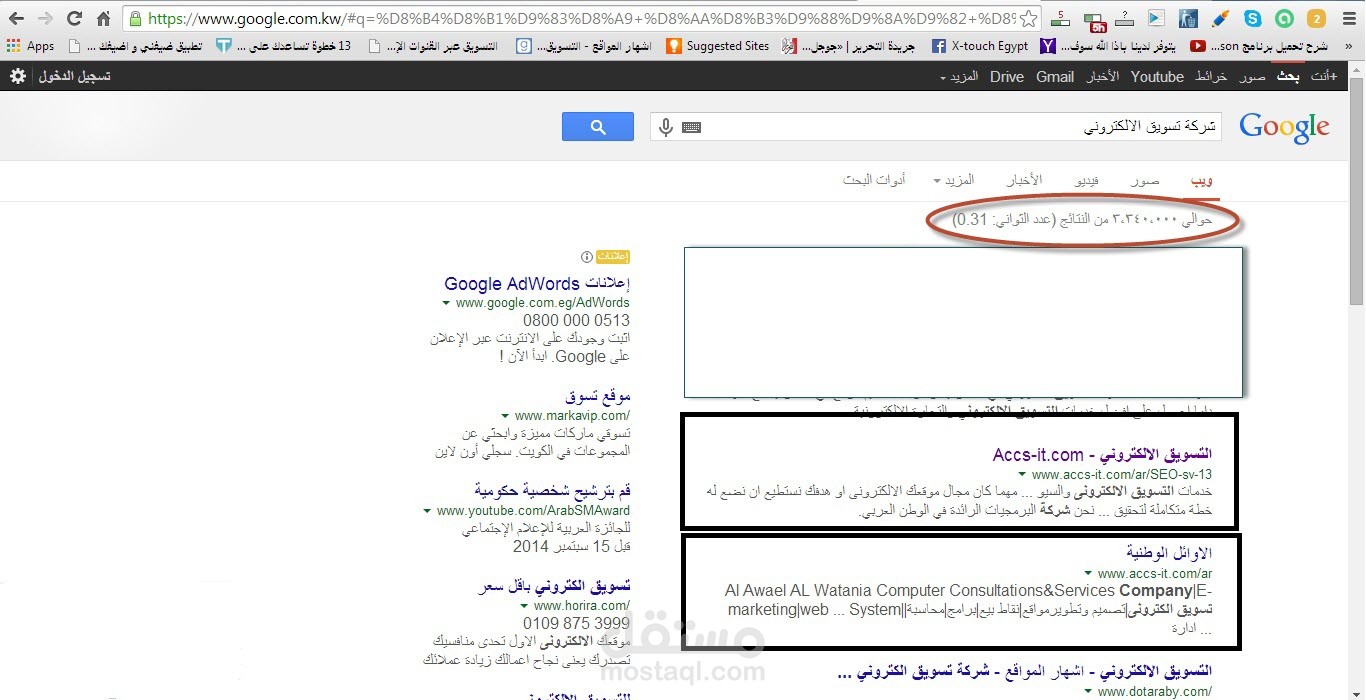Open the قم بترشيح شخصية حكومية ad
Screen dimensions: 1366x700
click(x=552, y=491)
